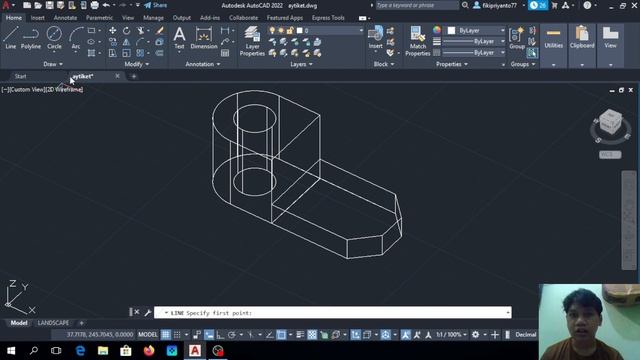Click the Rotate tool icon
640x360 pixels.
click(x=127, y=31)
